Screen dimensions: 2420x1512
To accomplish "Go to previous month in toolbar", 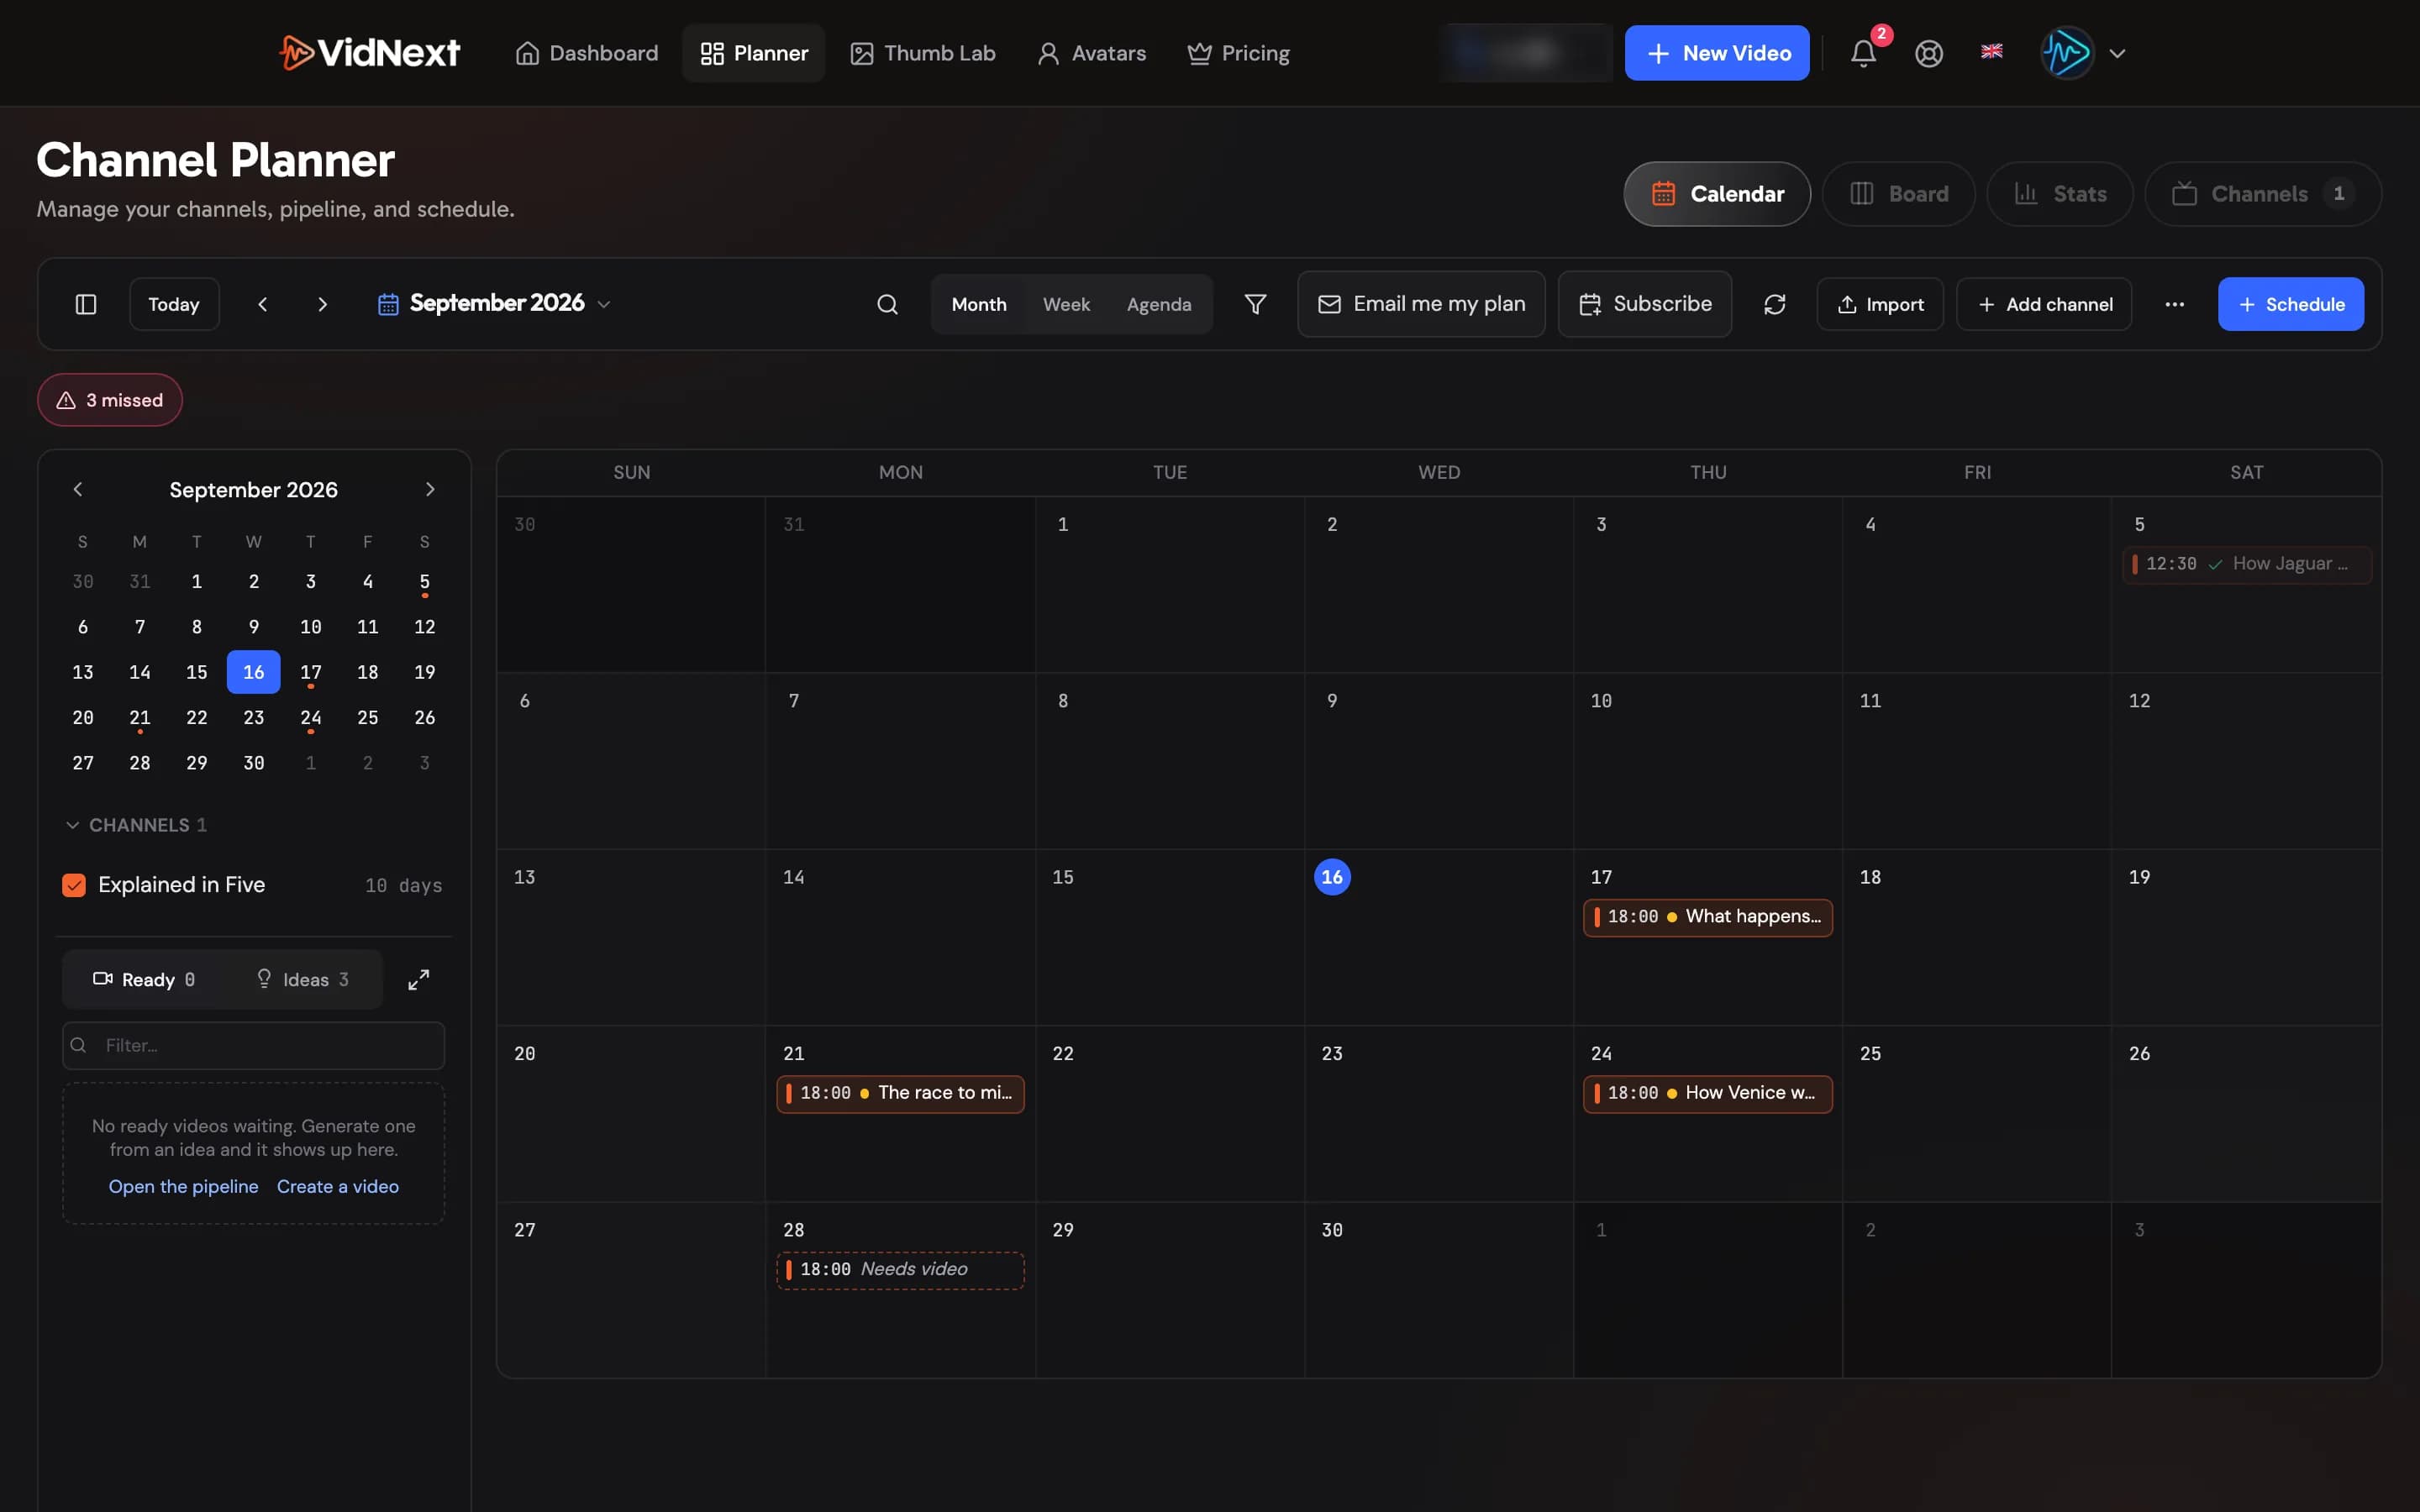I will (262, 304).
